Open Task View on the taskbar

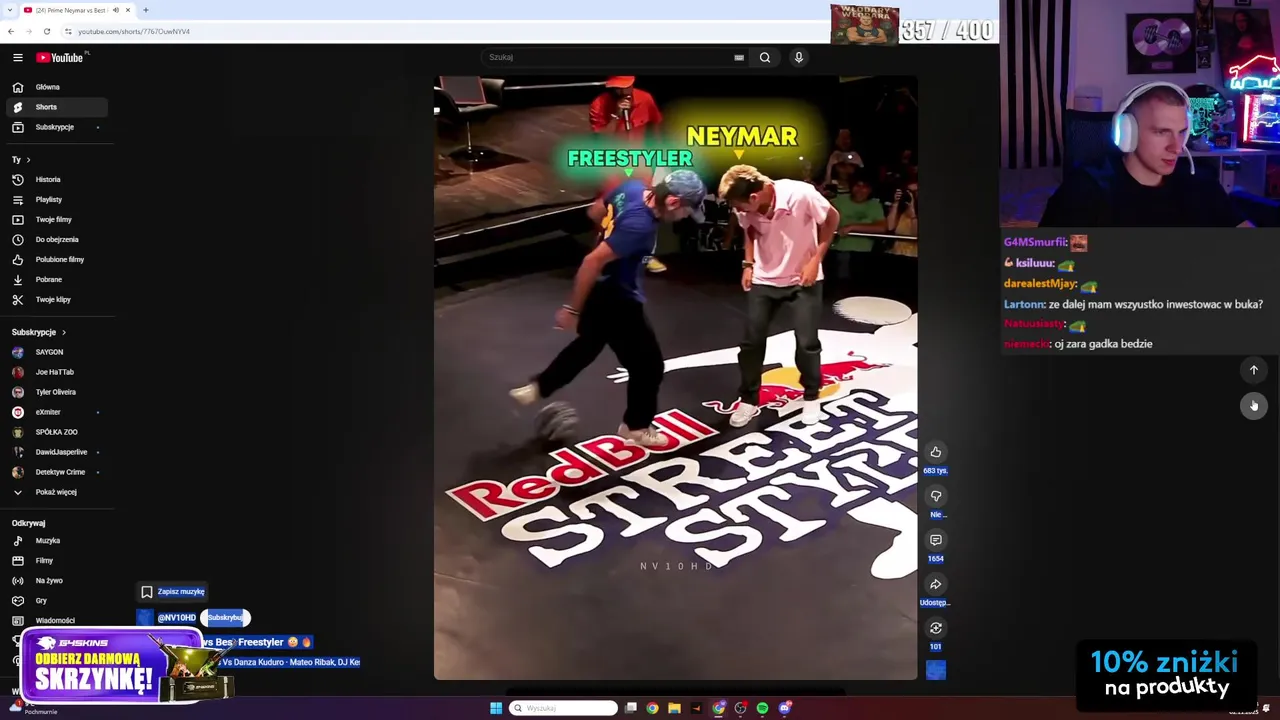631,708
